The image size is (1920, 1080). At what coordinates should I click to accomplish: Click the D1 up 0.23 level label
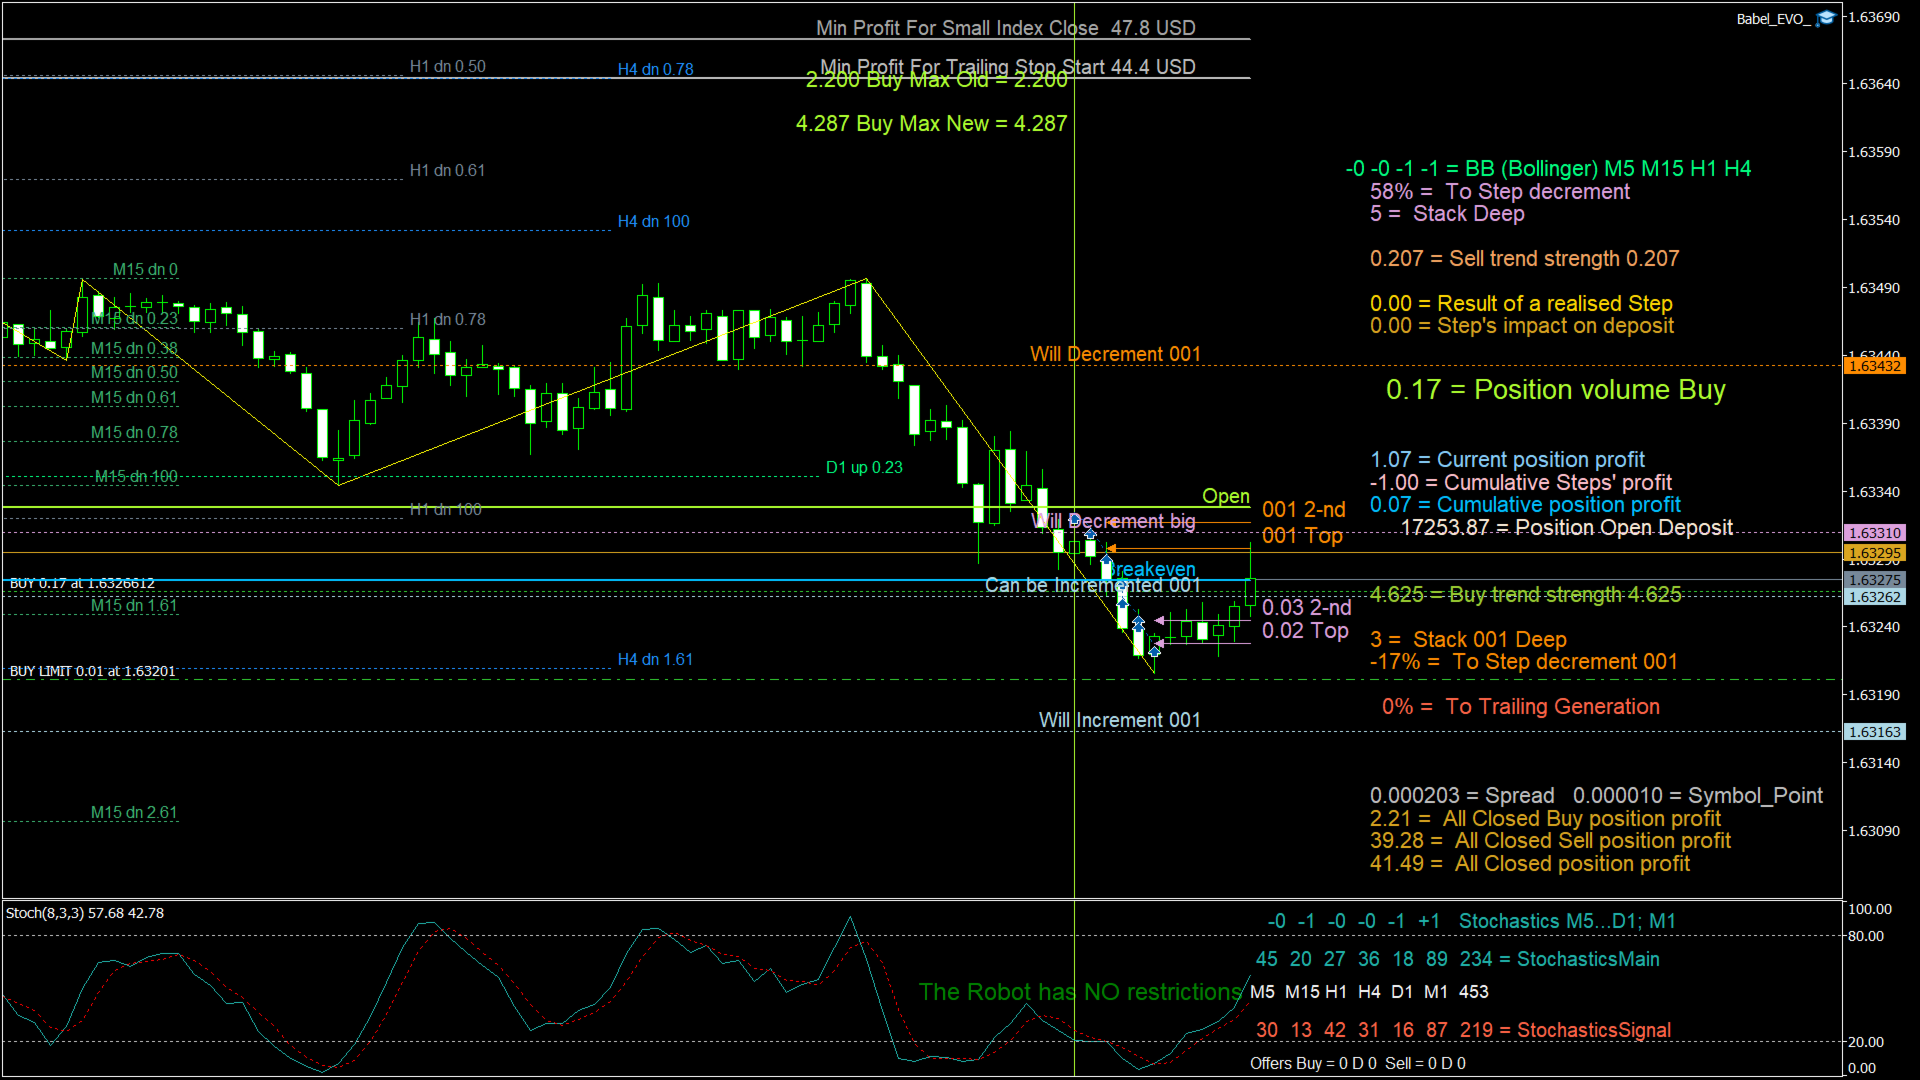864,467
